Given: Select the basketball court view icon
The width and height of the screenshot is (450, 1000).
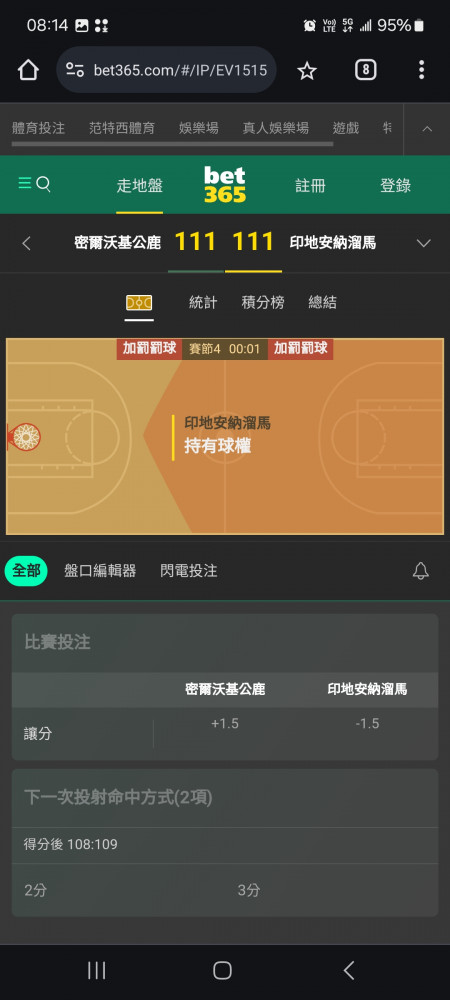Looking at the screenshot, I should (x=139, y=302).
